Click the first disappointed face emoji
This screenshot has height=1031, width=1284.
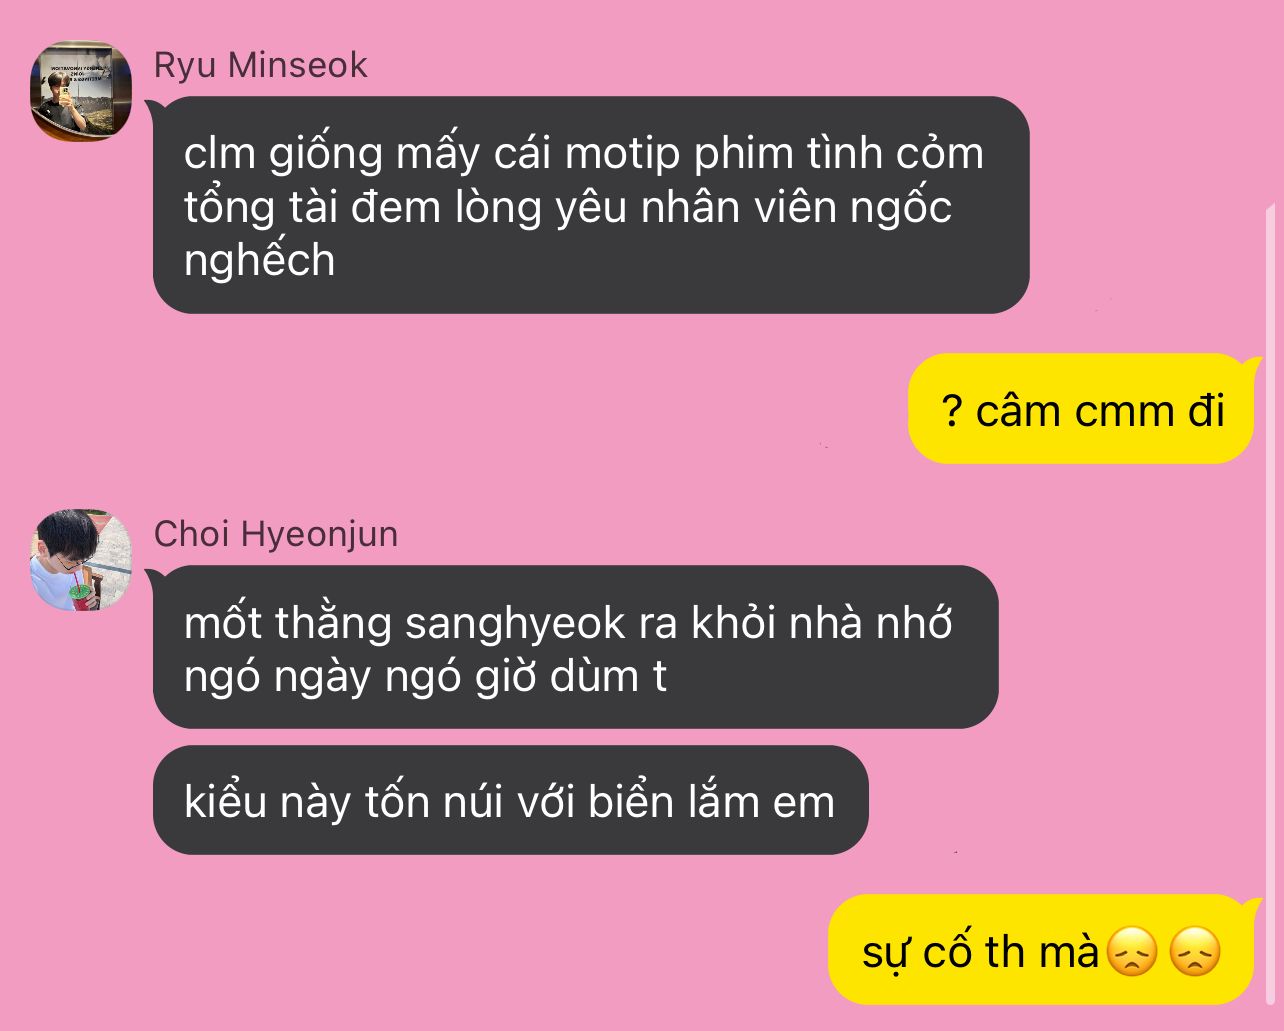pos(1131,952)
